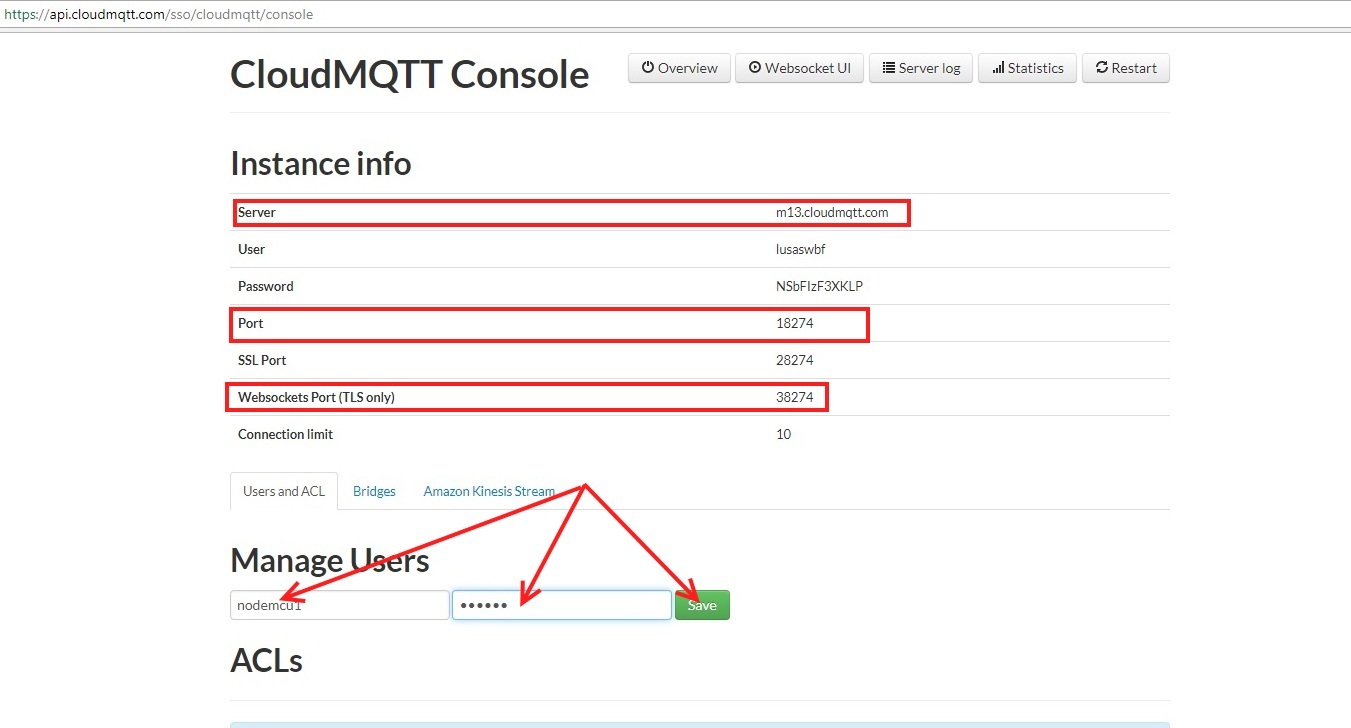The image size is (1351, 728).
Task: Select the password value NSbFIzF3XKLP
Action: (819, 286)
